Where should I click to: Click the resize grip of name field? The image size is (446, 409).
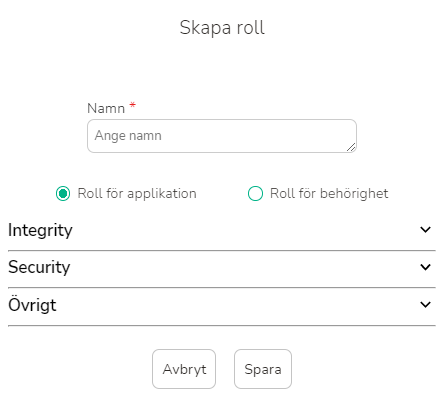tap(351, 147)
